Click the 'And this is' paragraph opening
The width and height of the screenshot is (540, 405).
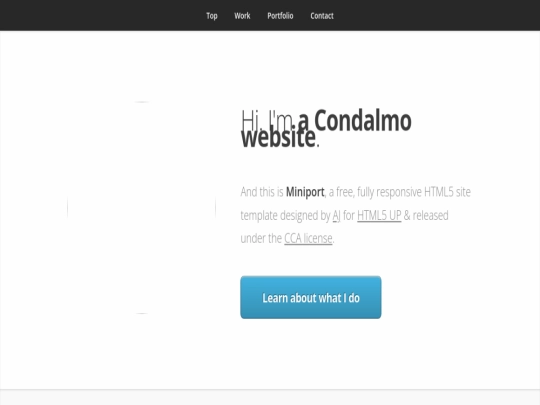pos(262,192)
